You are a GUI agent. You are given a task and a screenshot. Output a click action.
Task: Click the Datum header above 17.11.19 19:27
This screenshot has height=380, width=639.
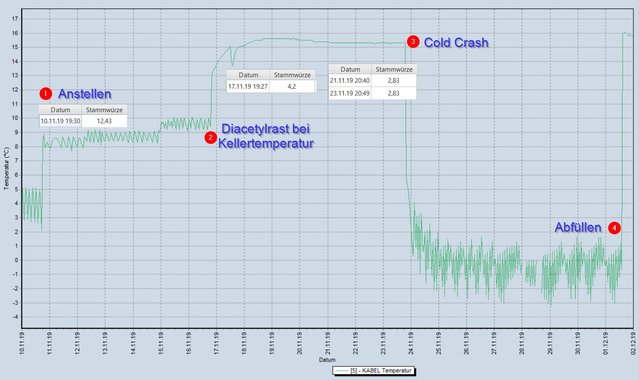tap(248, 75)
